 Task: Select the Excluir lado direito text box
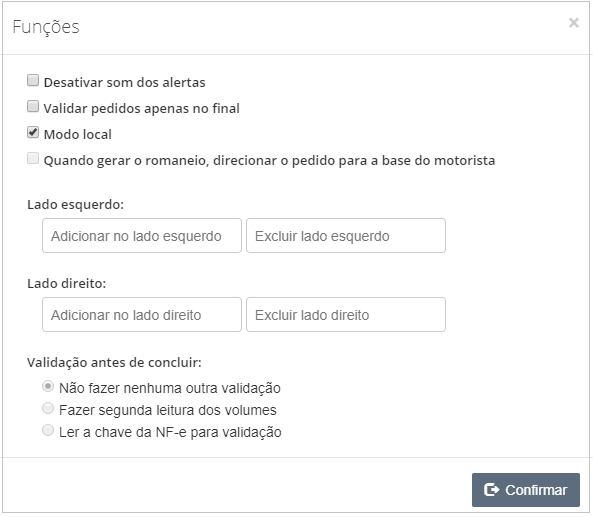pyautogui.click(x=346, y=315)
